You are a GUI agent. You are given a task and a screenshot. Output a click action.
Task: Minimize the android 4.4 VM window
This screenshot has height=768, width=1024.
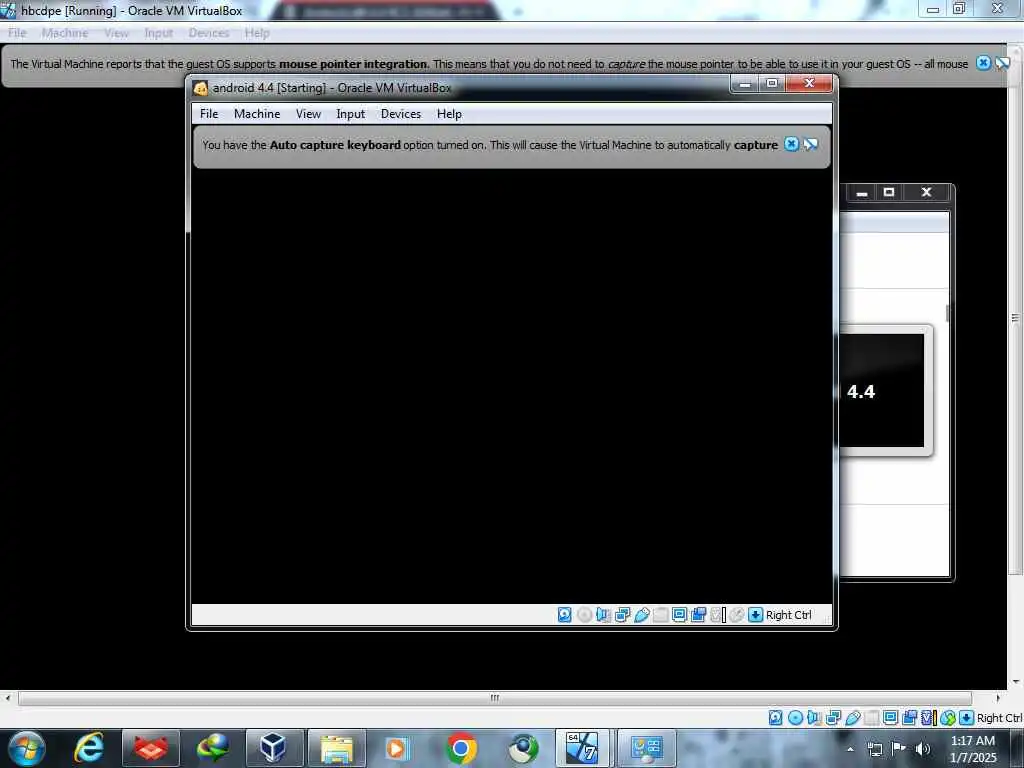click(x=744, y=84)
